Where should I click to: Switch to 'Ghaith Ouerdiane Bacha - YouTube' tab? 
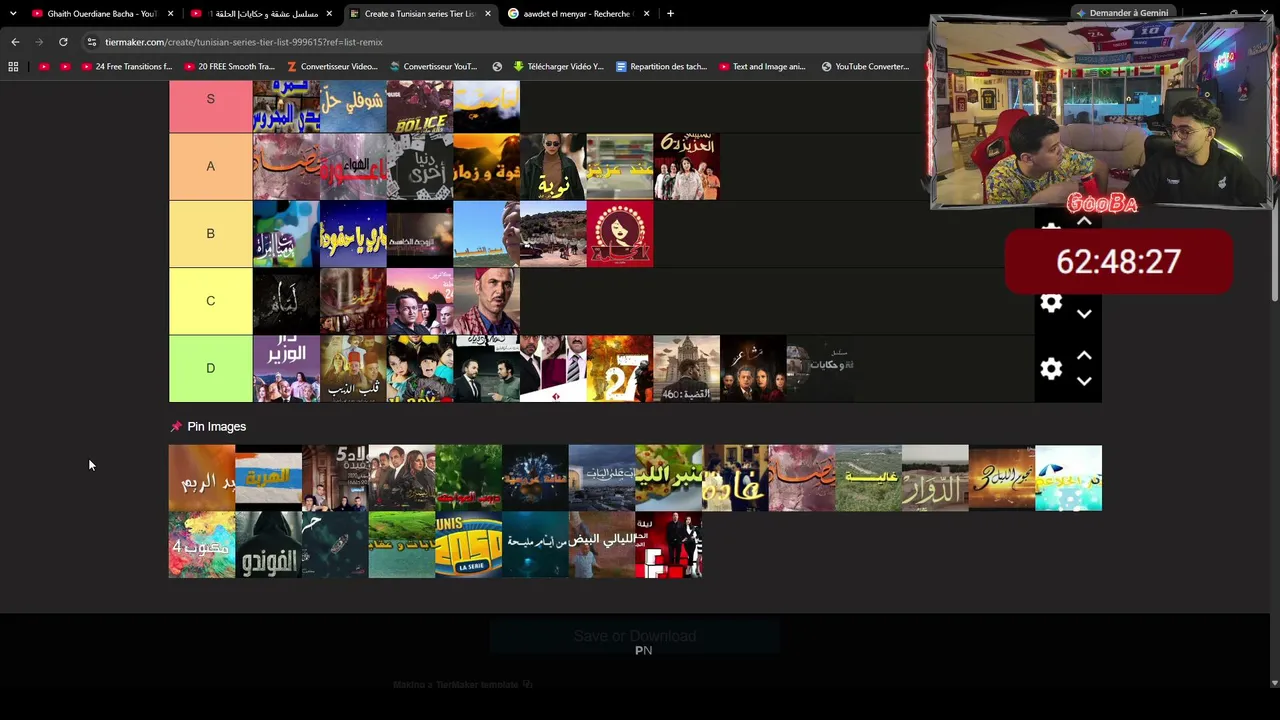[x=102, y=14]
